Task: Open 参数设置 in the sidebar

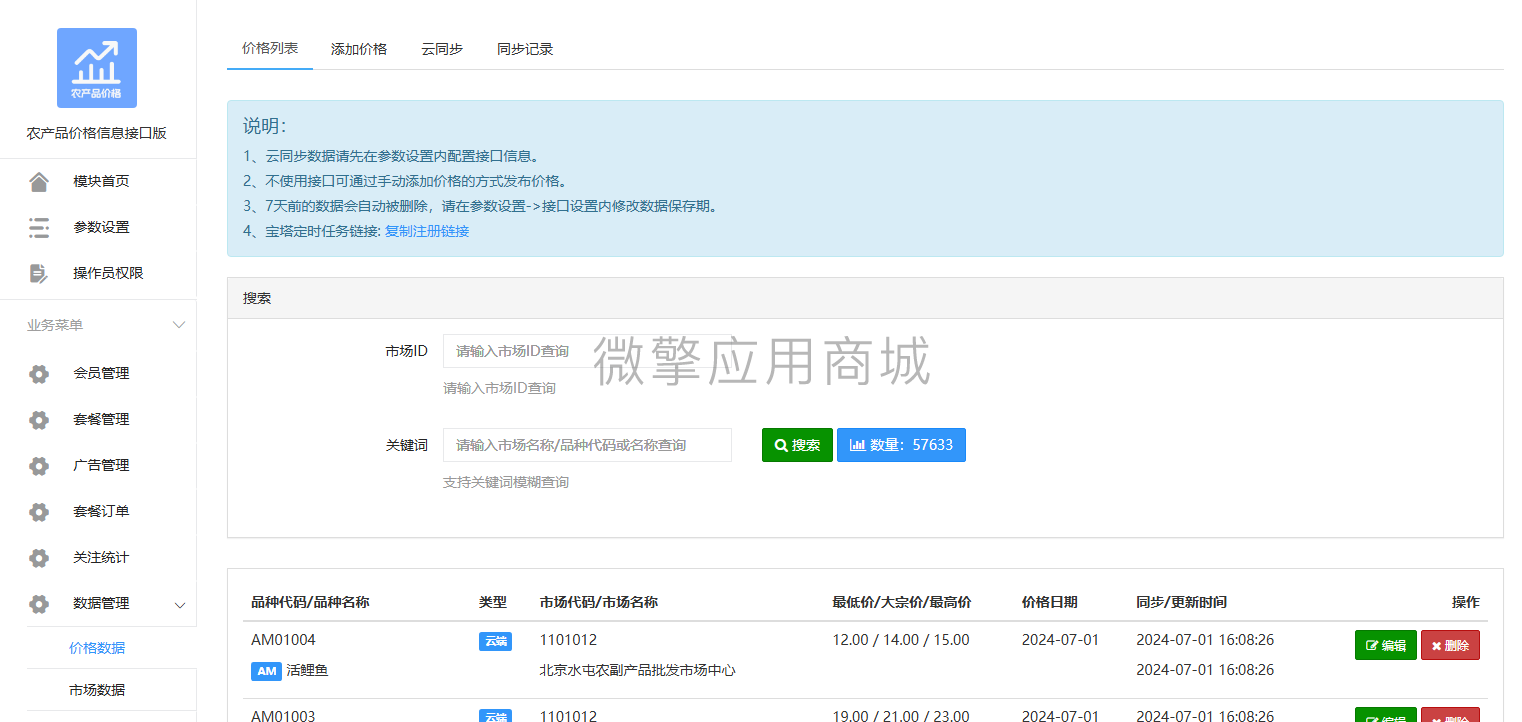Action: [x=101, y=227]
